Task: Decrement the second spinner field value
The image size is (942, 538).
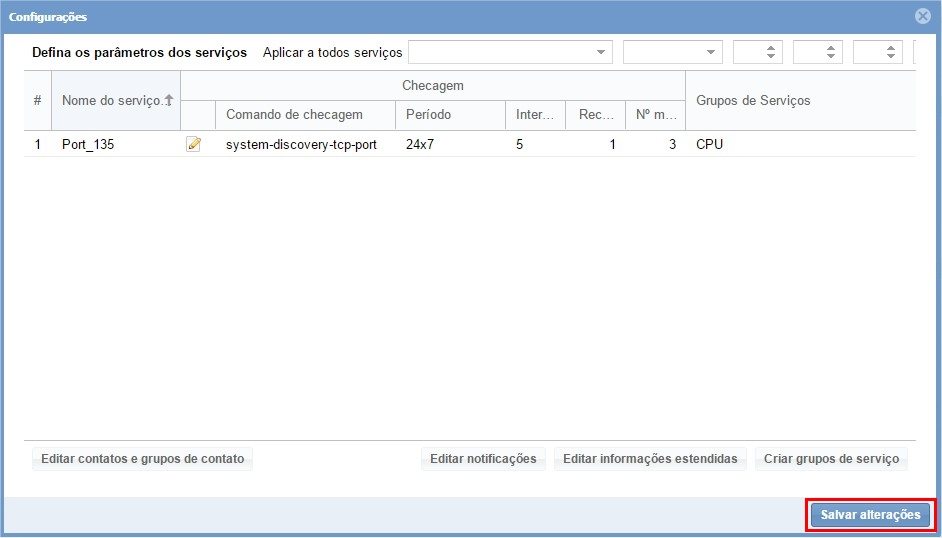Action: (831, 57)
